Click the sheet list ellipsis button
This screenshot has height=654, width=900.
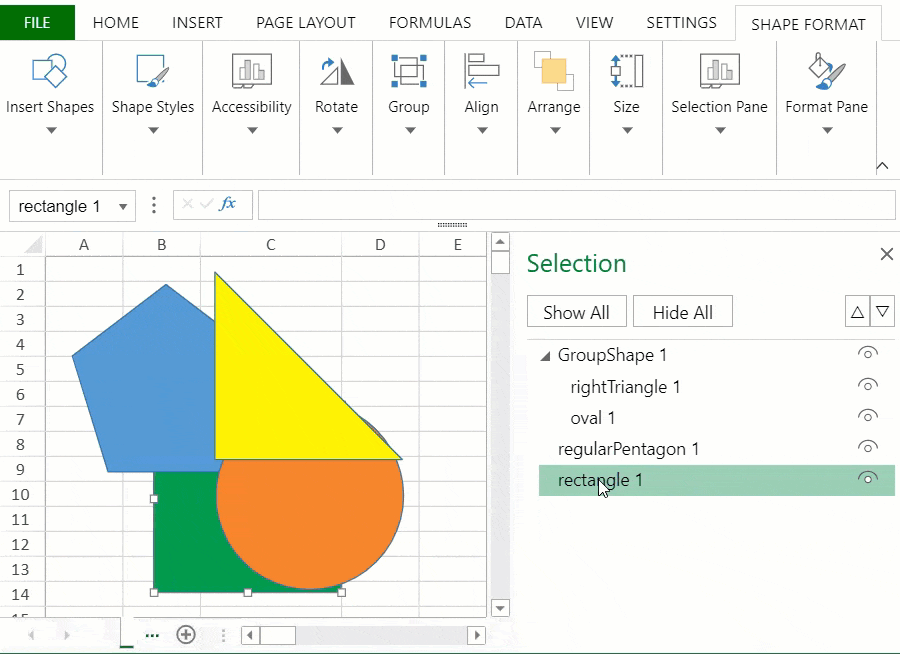point(152,635)
